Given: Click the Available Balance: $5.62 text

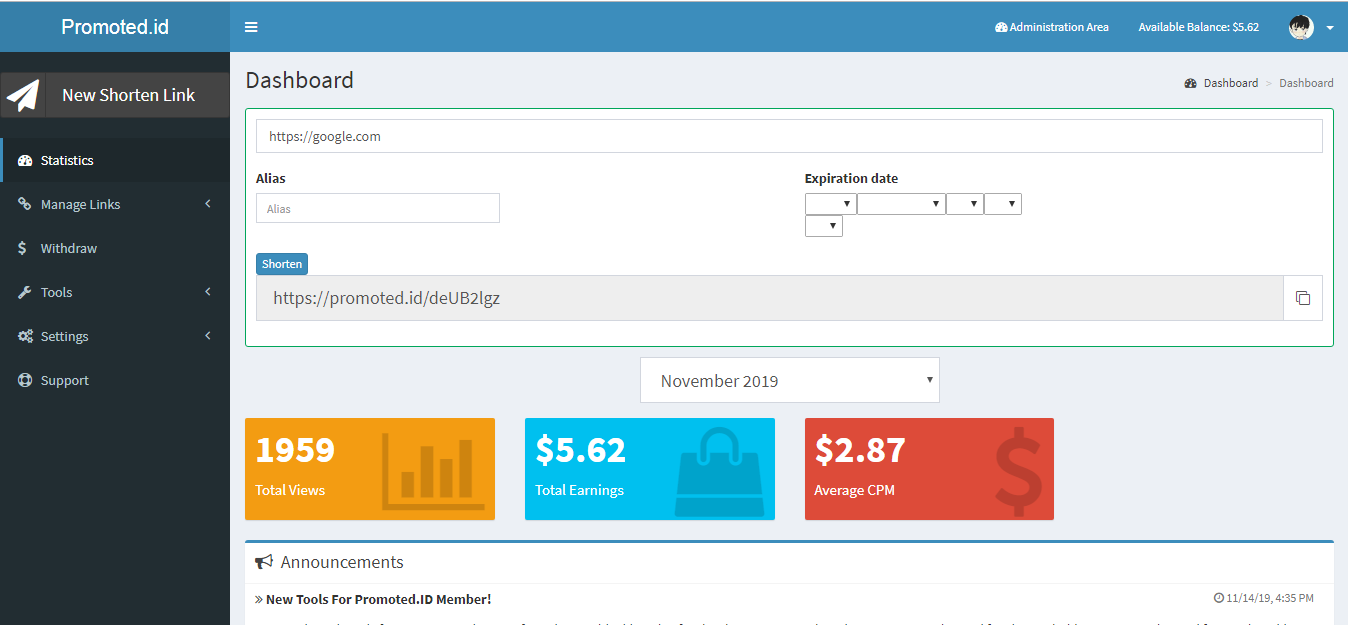Looking at the screenshot, I should pyautogui.click(x=1198, y=27).
